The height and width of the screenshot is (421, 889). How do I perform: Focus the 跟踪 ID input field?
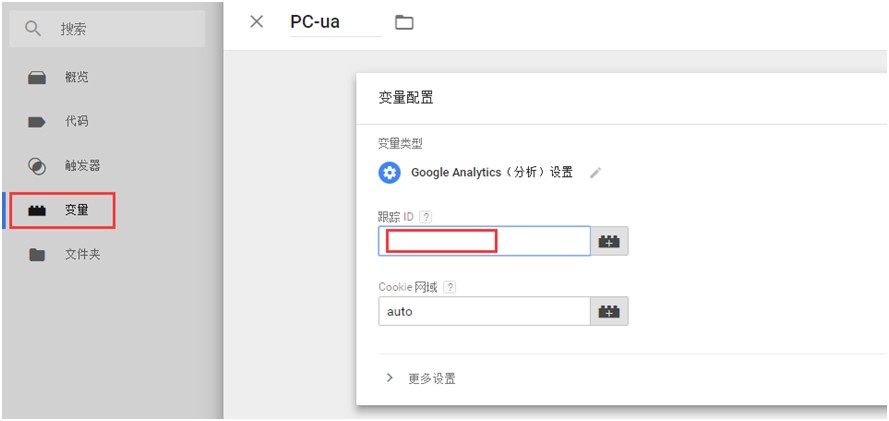[x=483, y=241]
